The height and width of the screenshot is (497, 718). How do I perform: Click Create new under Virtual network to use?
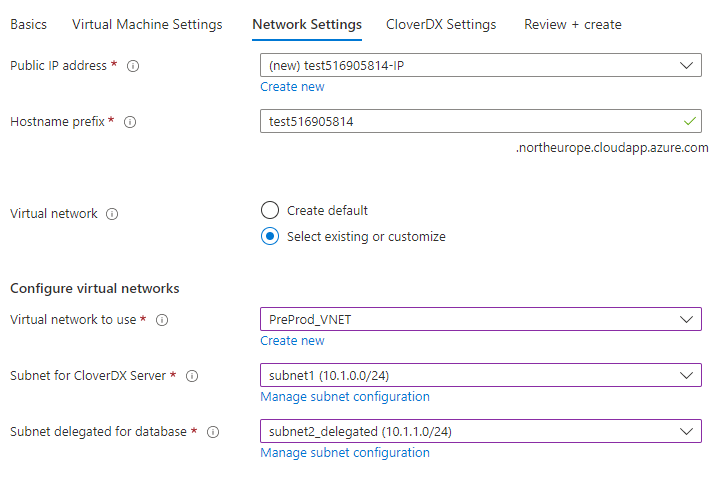click(x=292, y=341)
